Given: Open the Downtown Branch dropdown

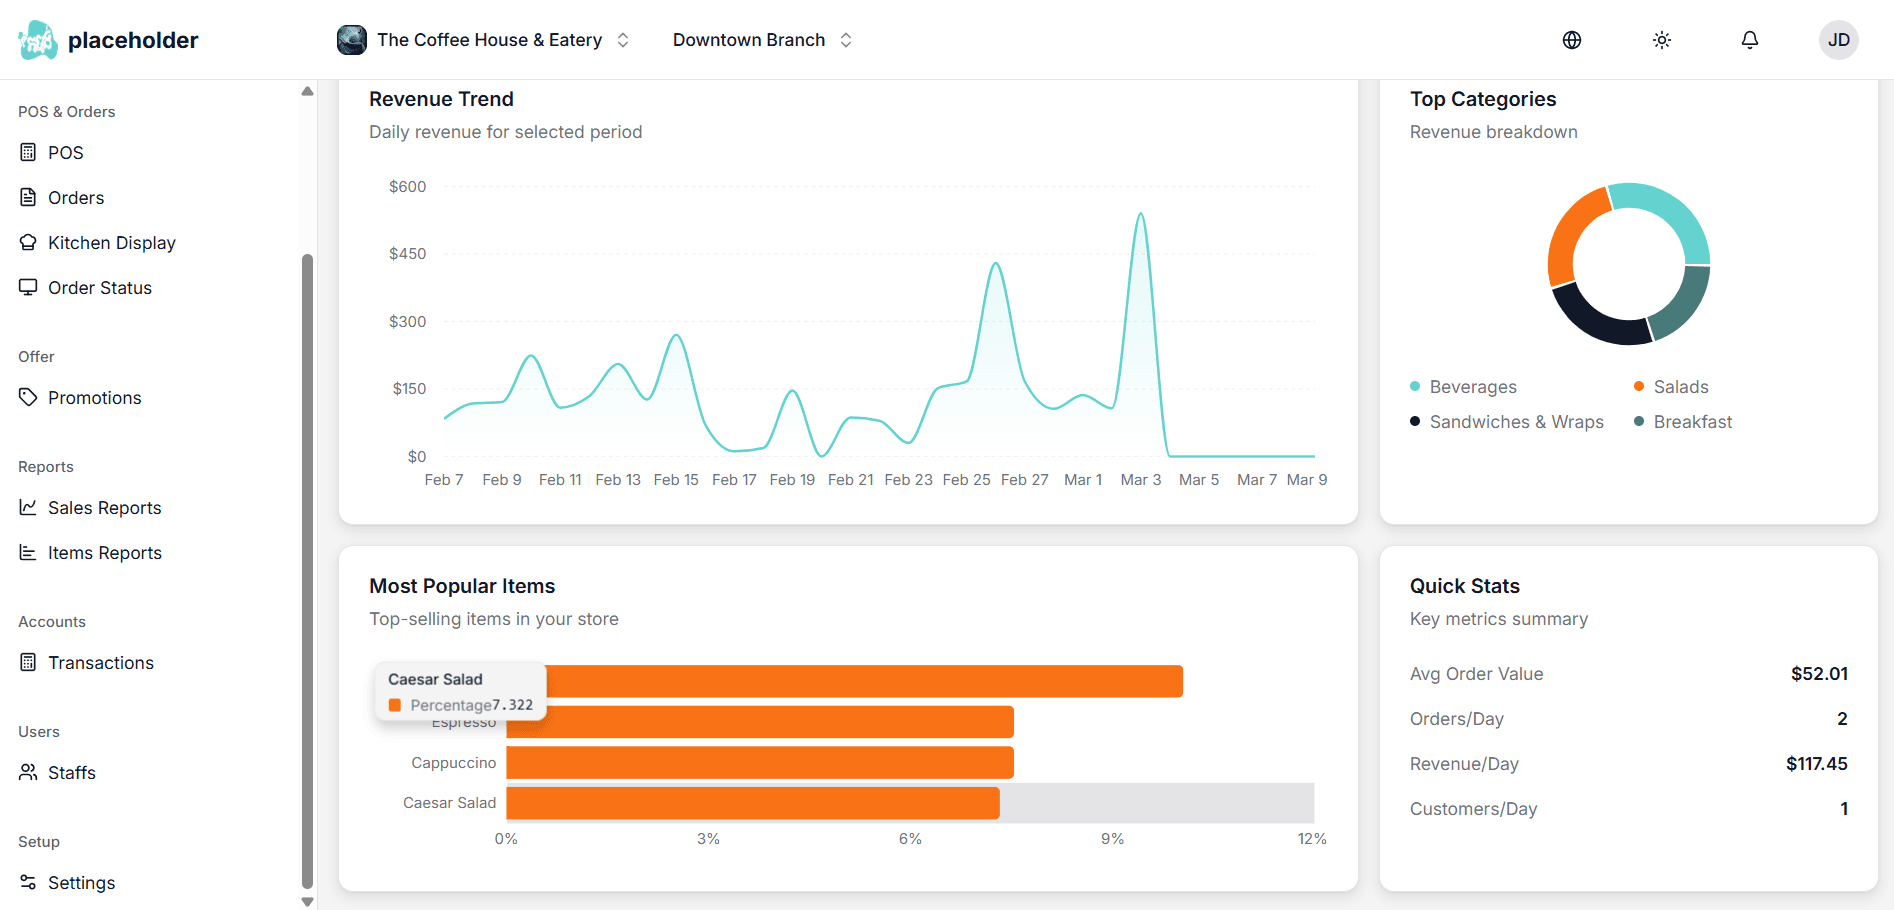Looking at the screenshot, I should pos(762,40).
